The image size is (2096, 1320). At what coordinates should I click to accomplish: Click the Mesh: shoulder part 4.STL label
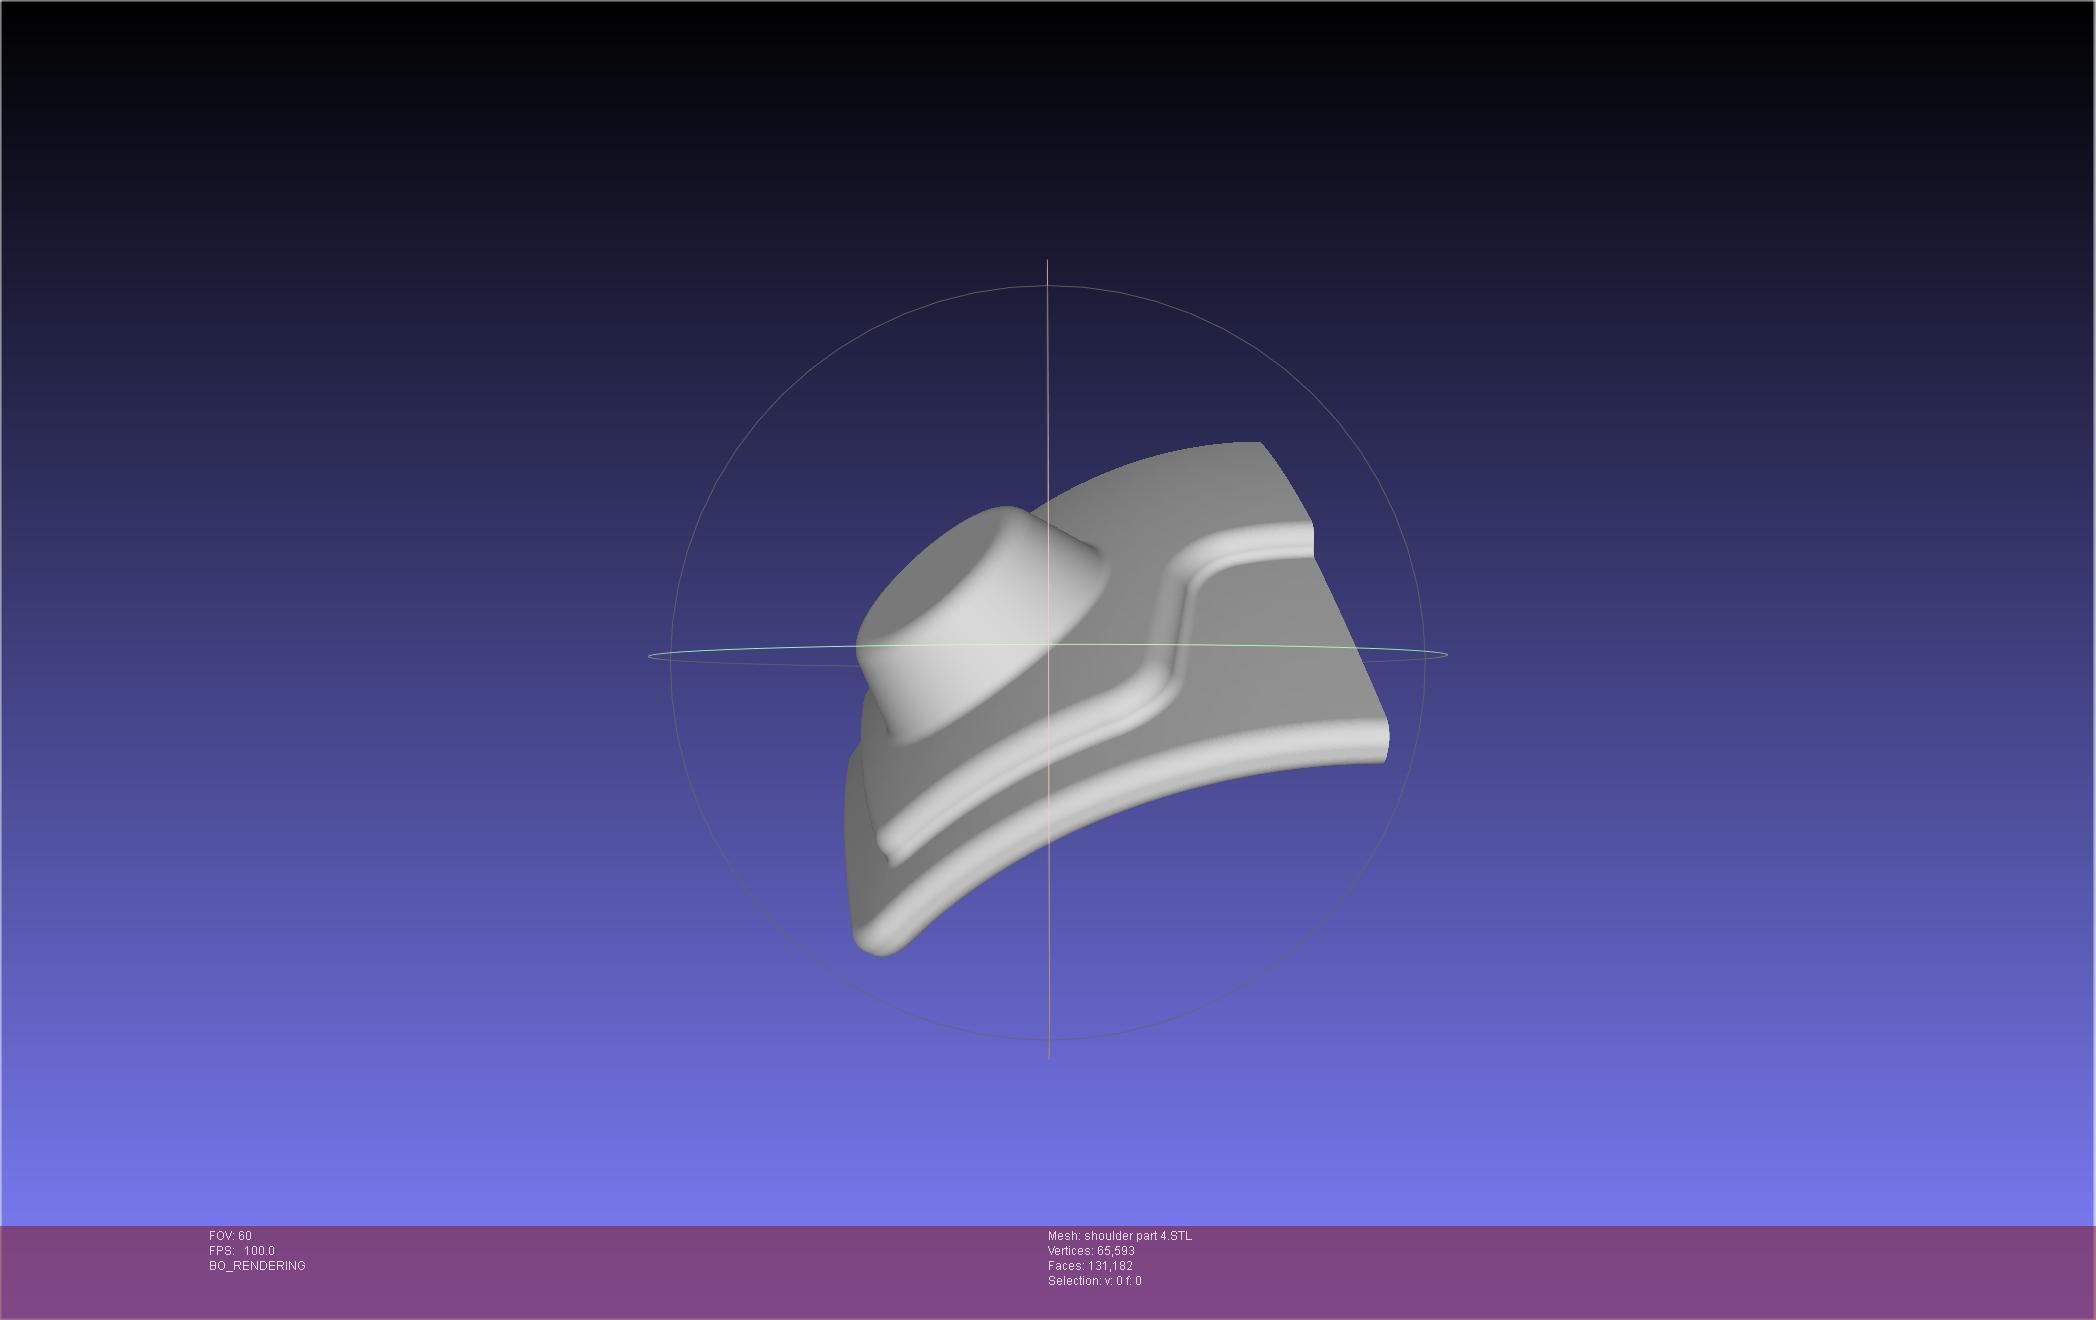pos(1119,1236)
